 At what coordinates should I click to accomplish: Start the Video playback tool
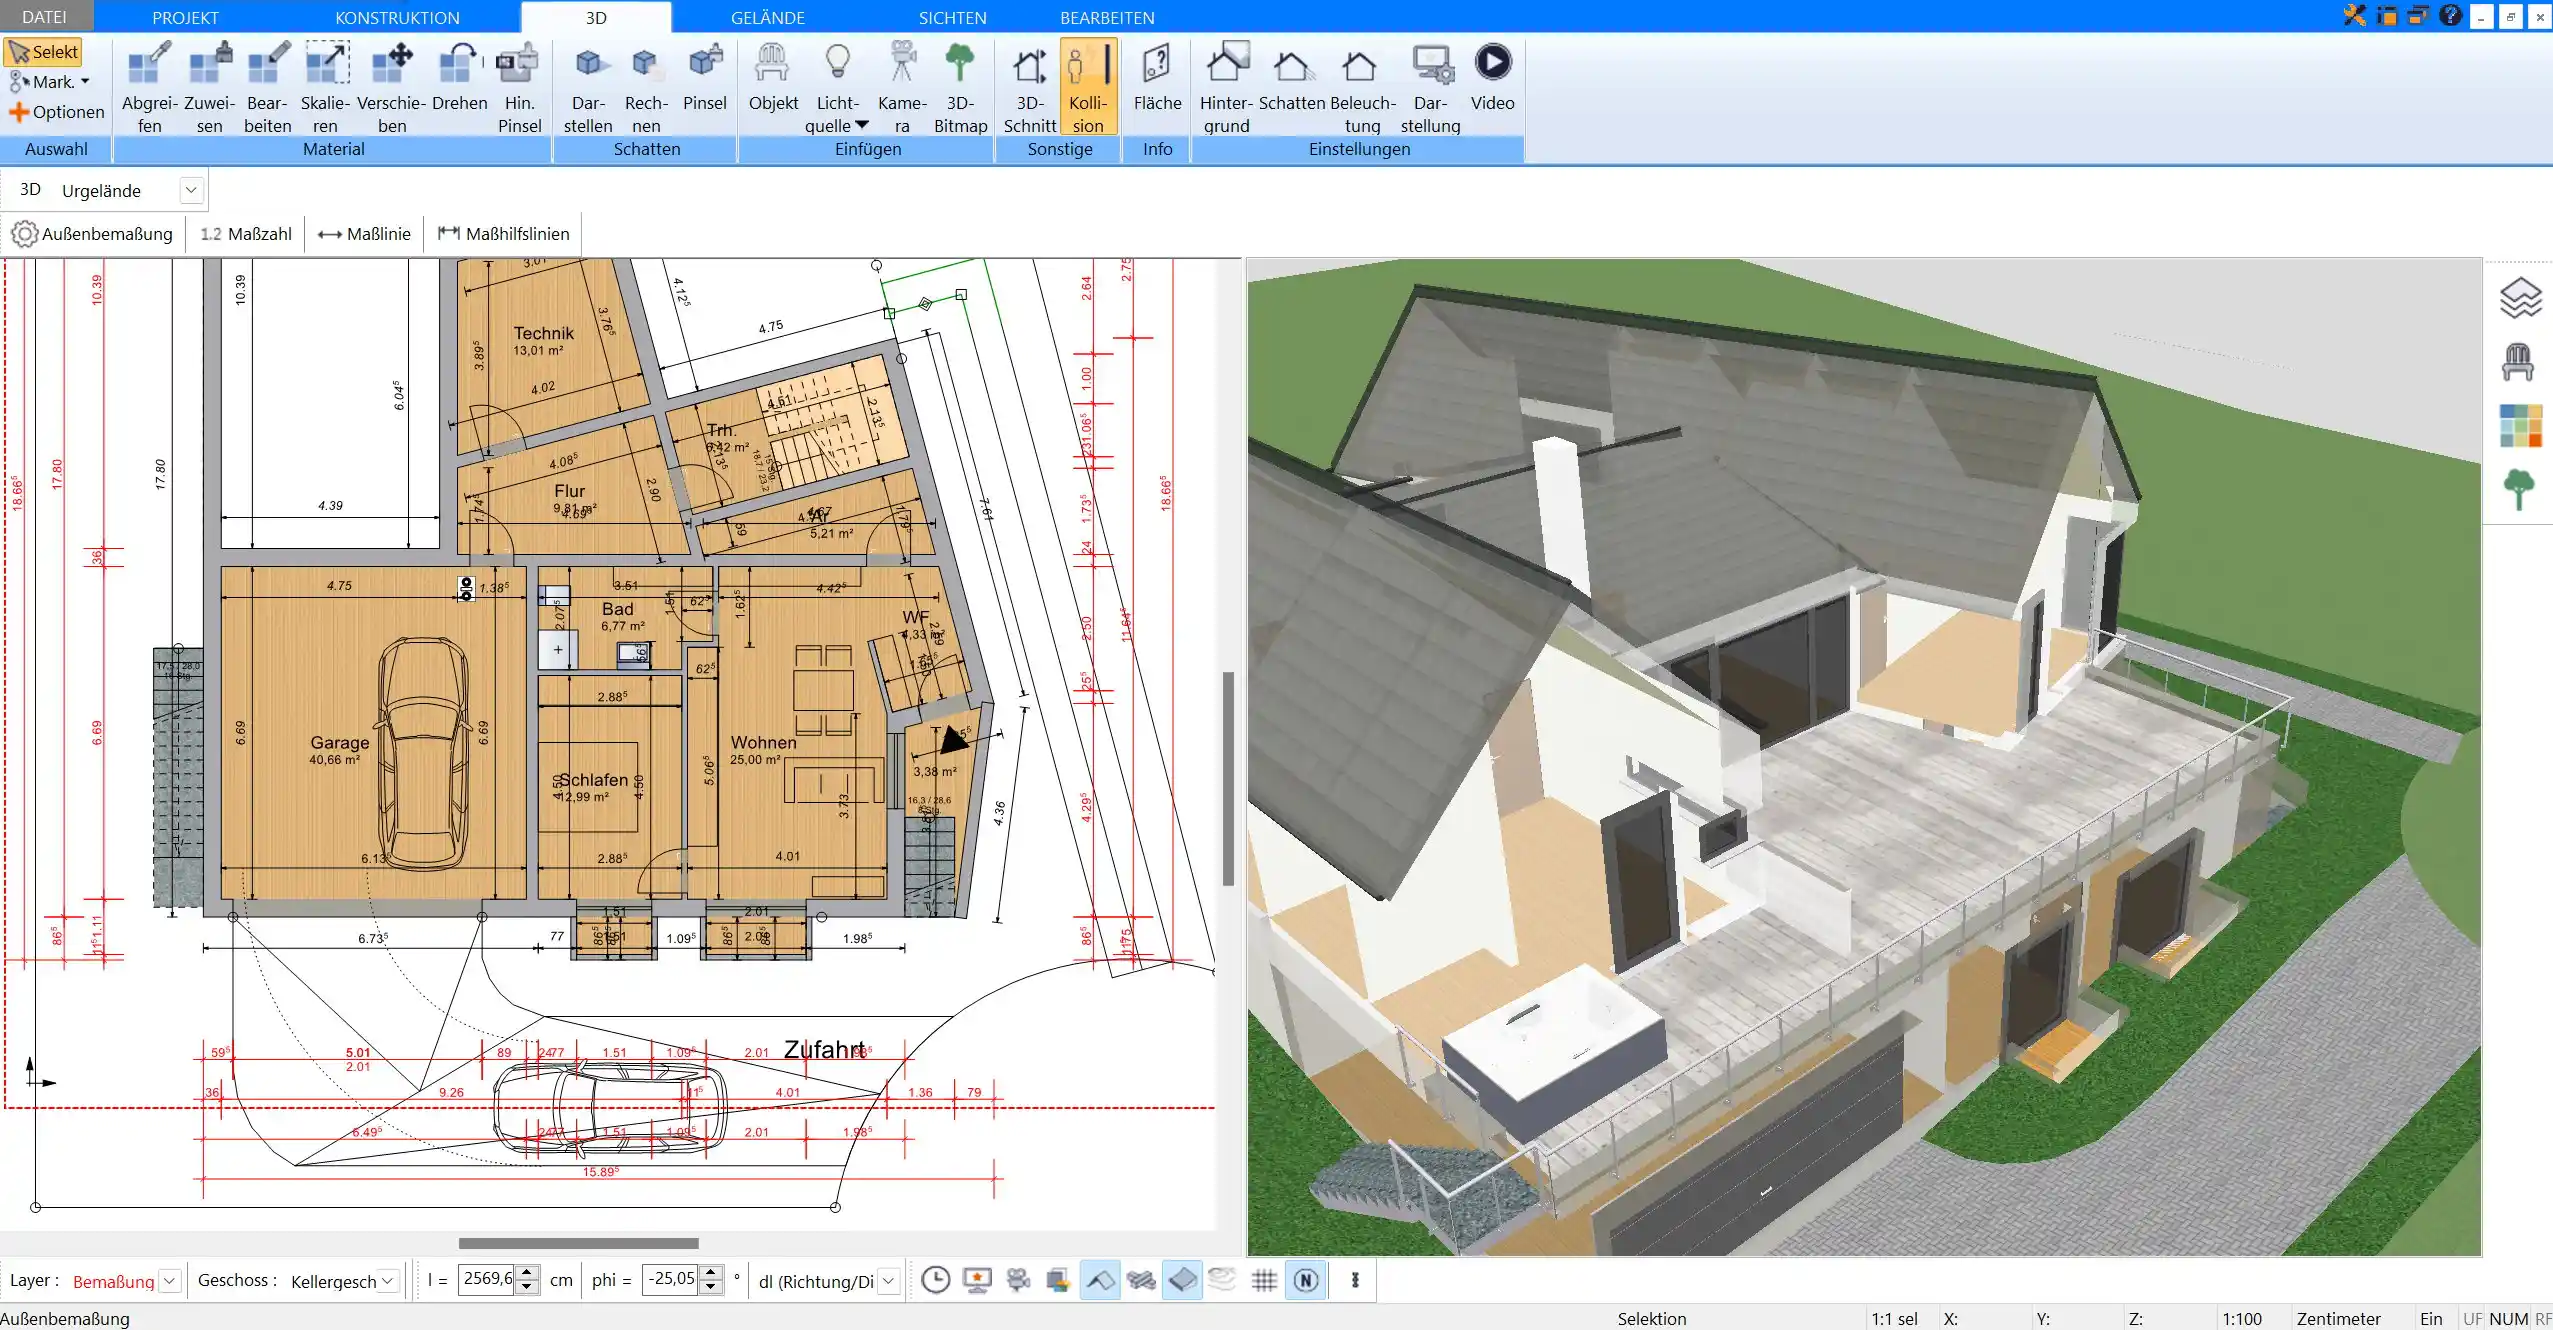(x=1492, y=78)
